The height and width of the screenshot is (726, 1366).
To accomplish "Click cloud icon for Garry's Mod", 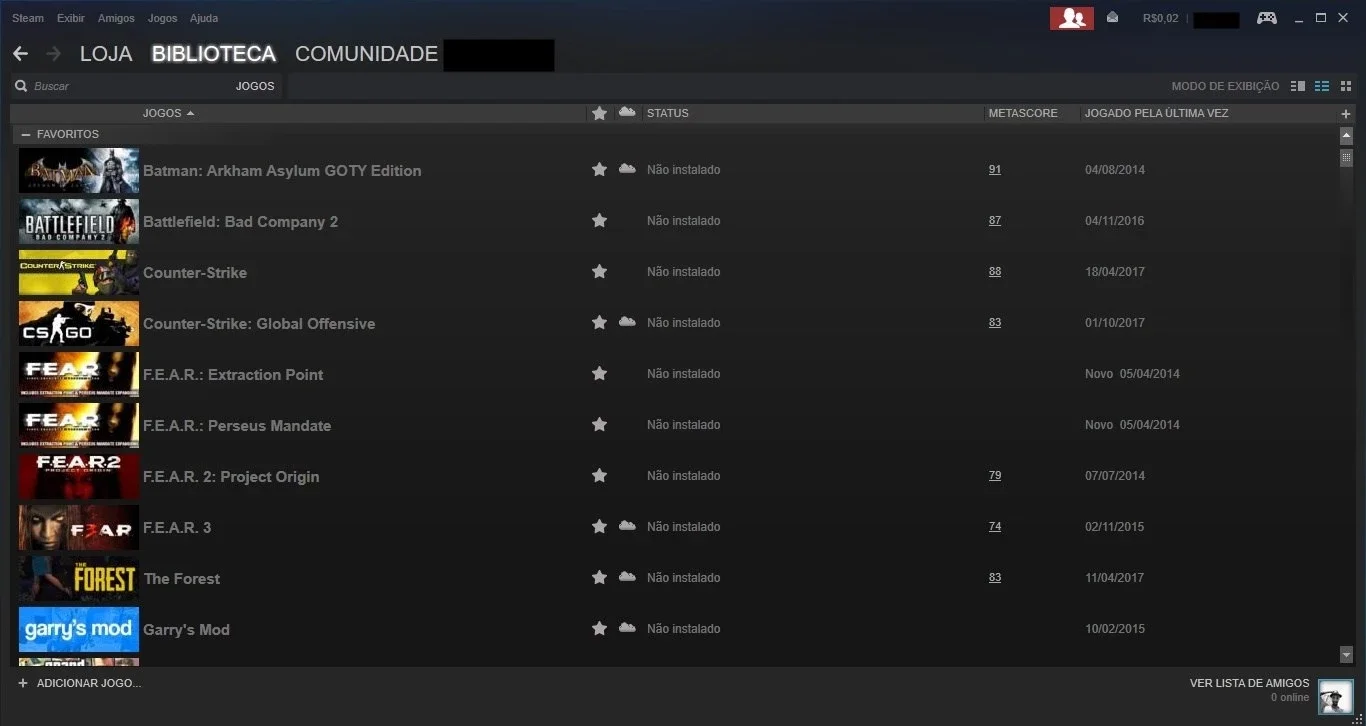I will (627, 628).
